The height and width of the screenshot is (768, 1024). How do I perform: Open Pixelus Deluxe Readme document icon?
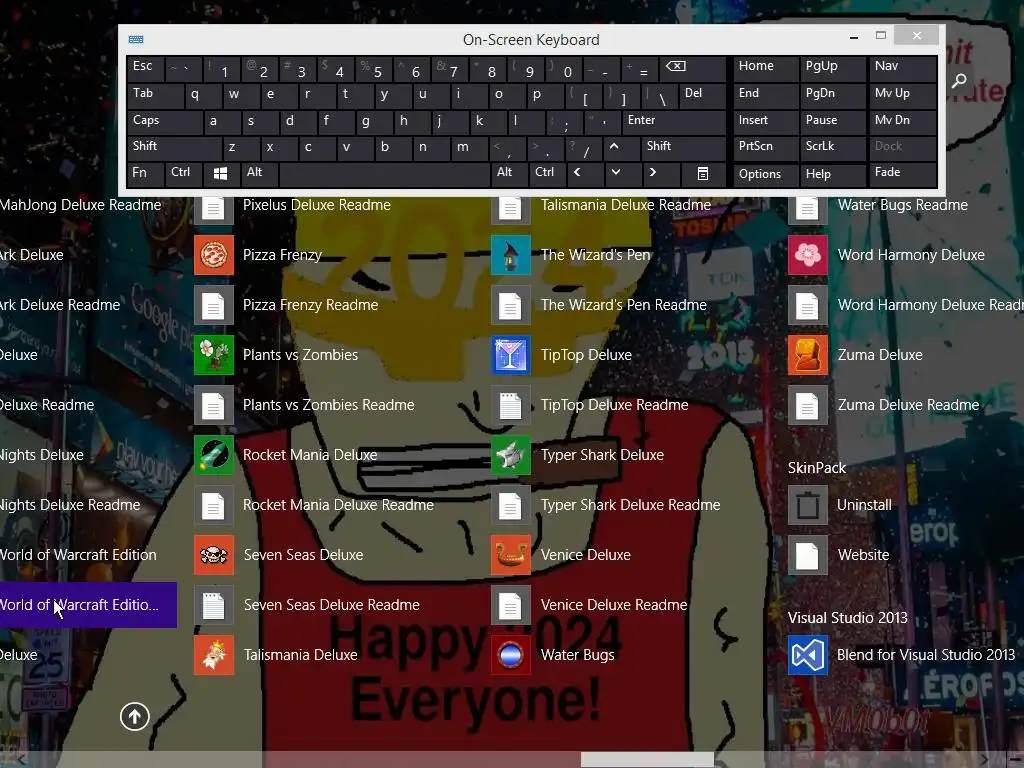coord(214,210)
